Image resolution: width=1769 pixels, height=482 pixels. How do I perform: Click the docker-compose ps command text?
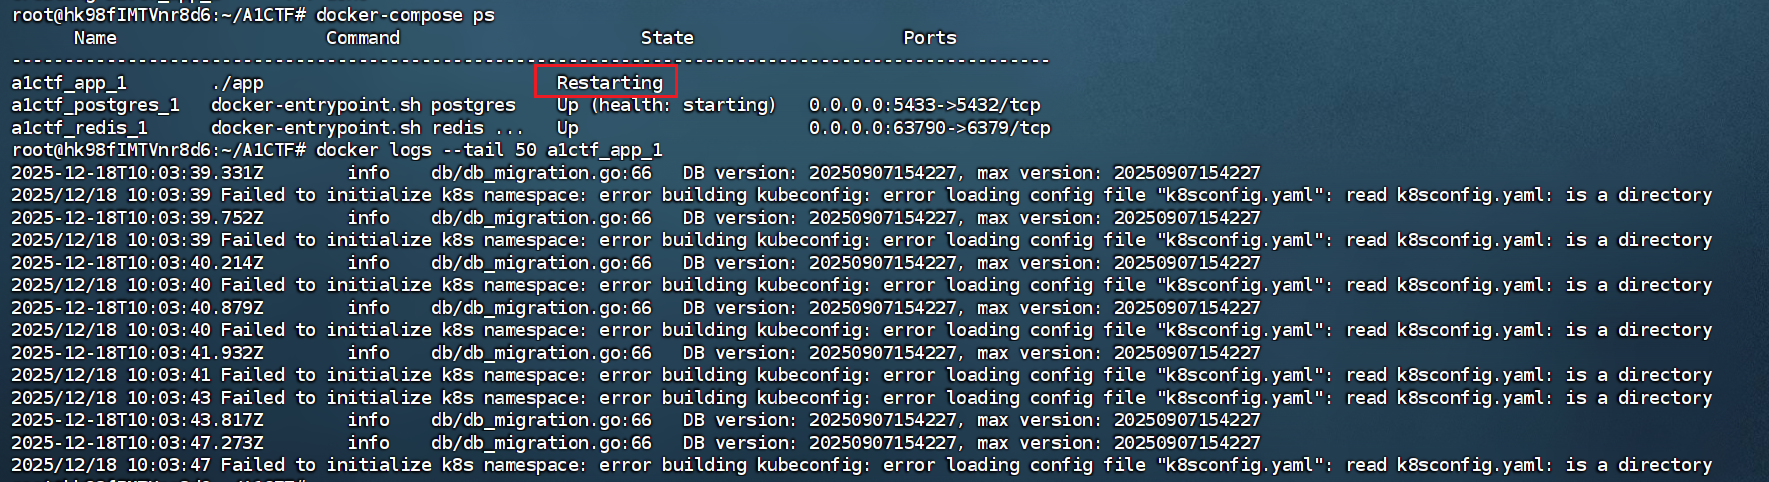[x=405, y=15]
